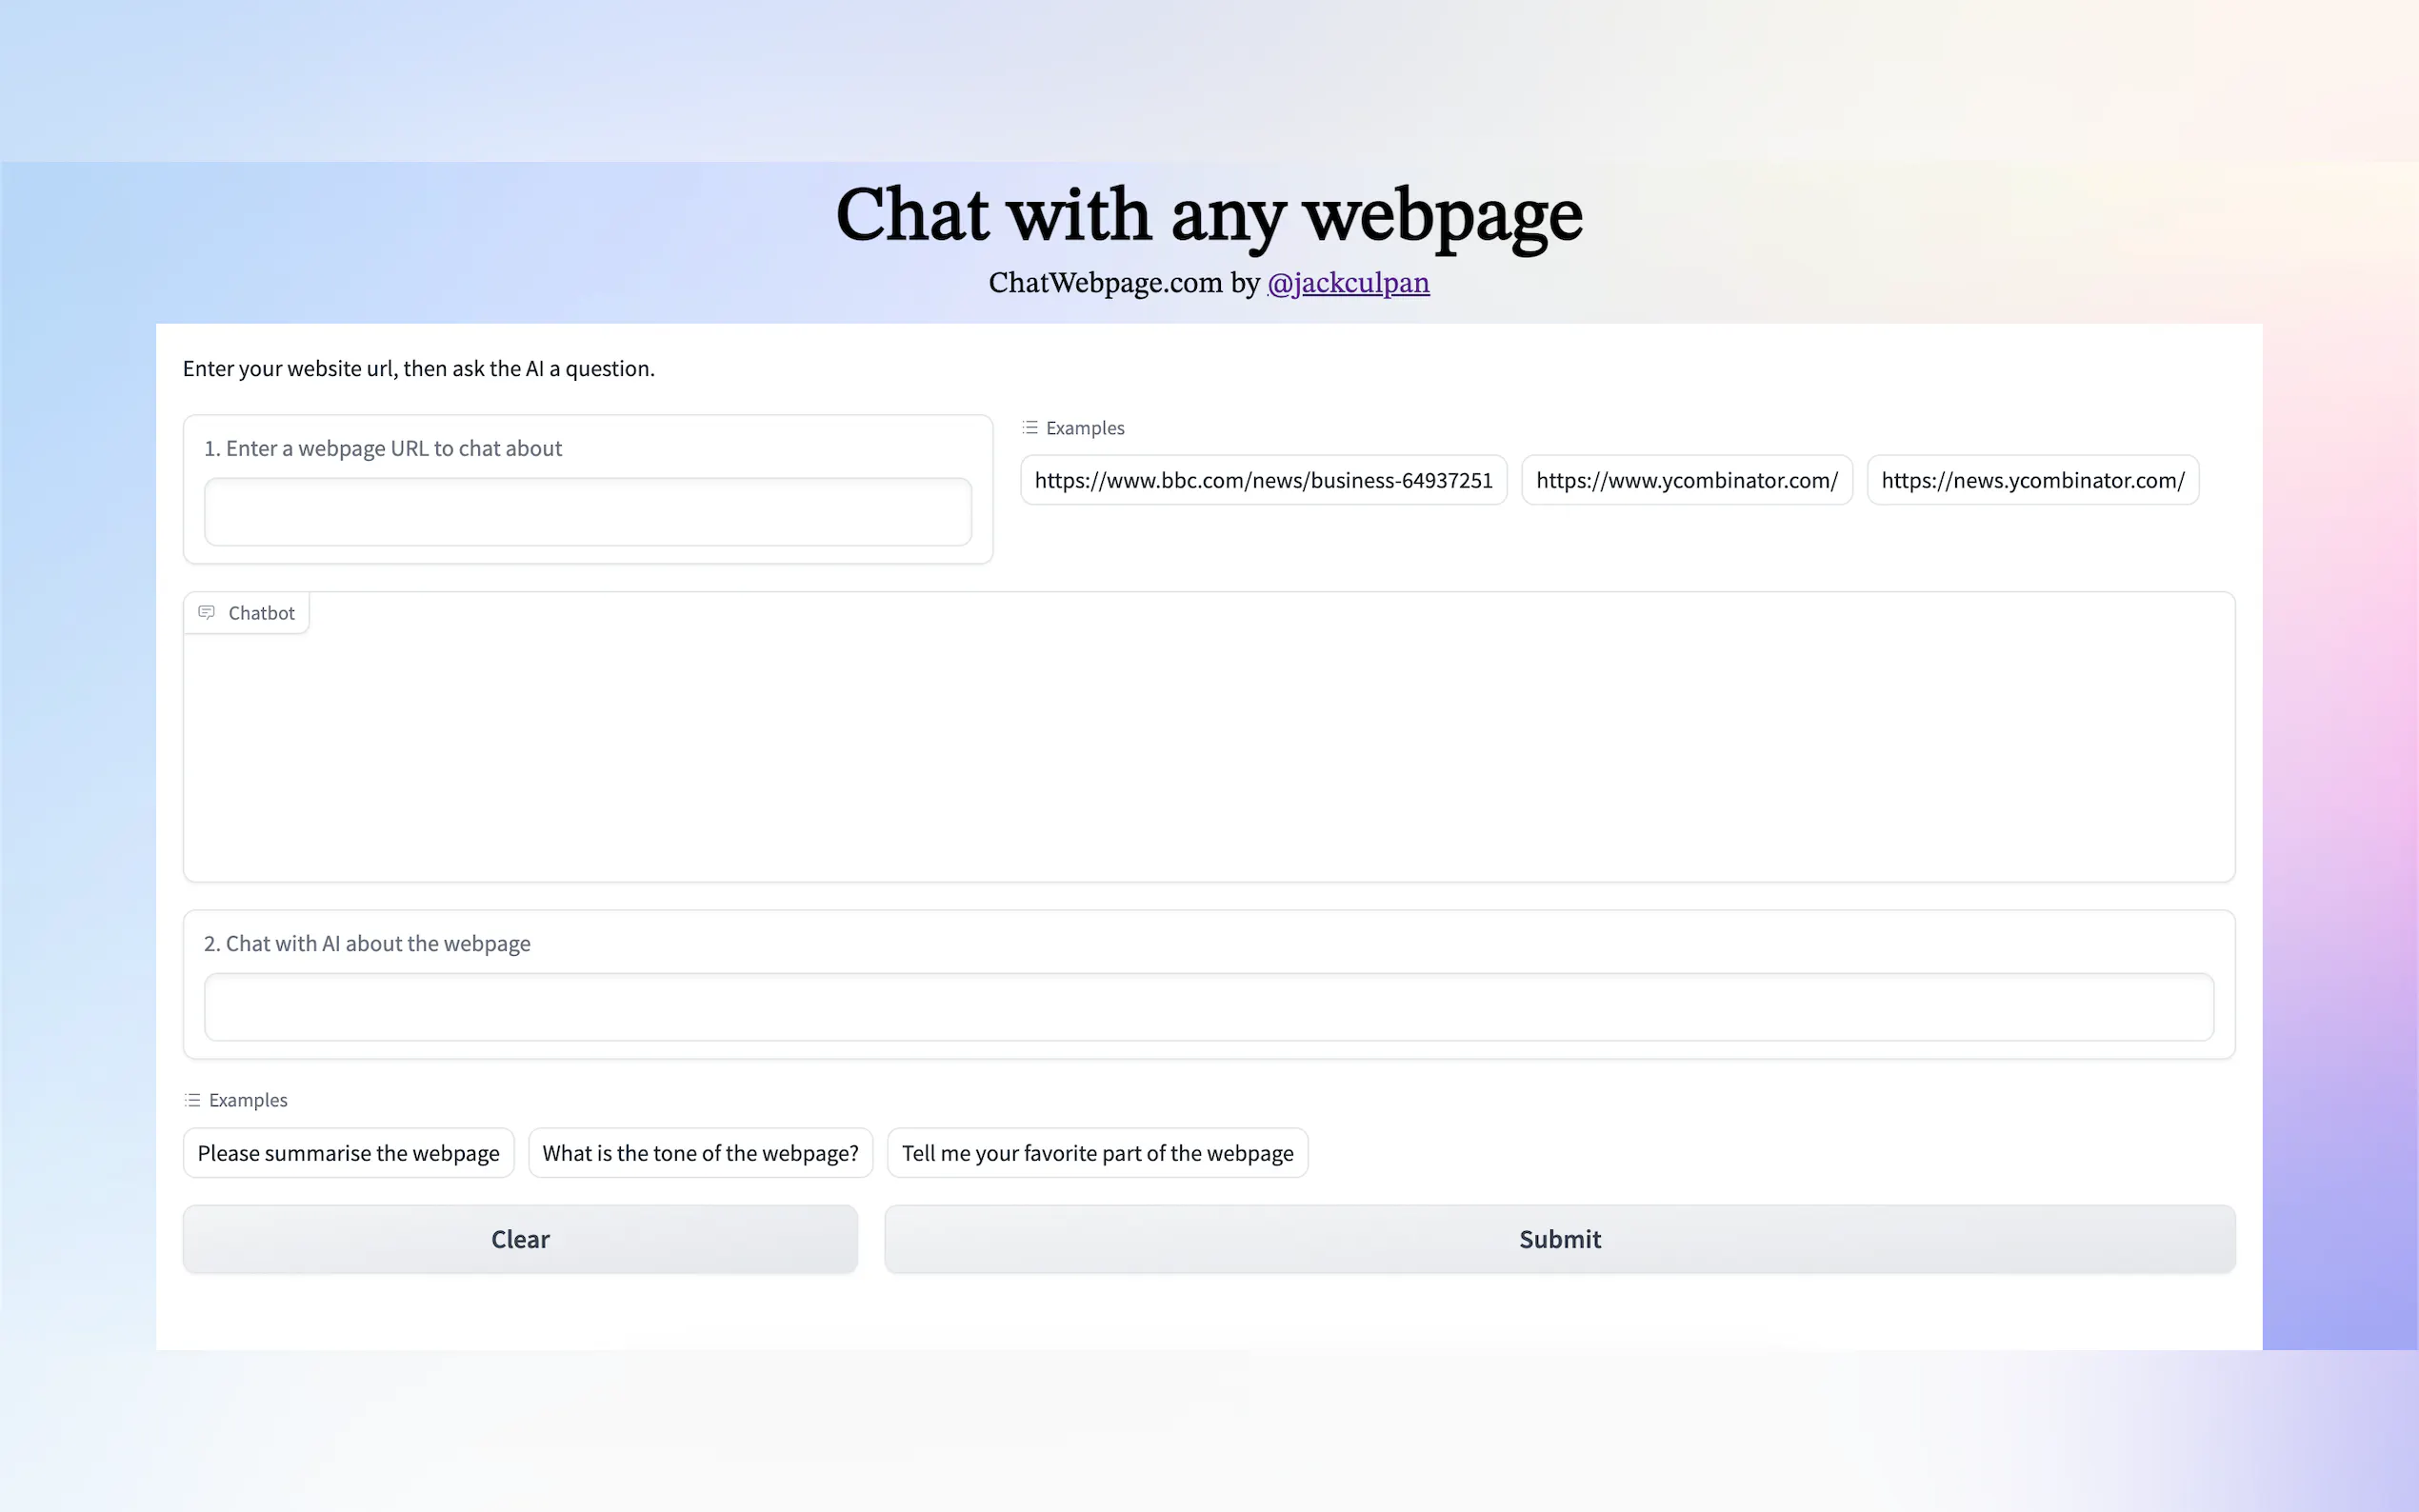Open the @jackculpan profile link

click(x=1348, y=283)
